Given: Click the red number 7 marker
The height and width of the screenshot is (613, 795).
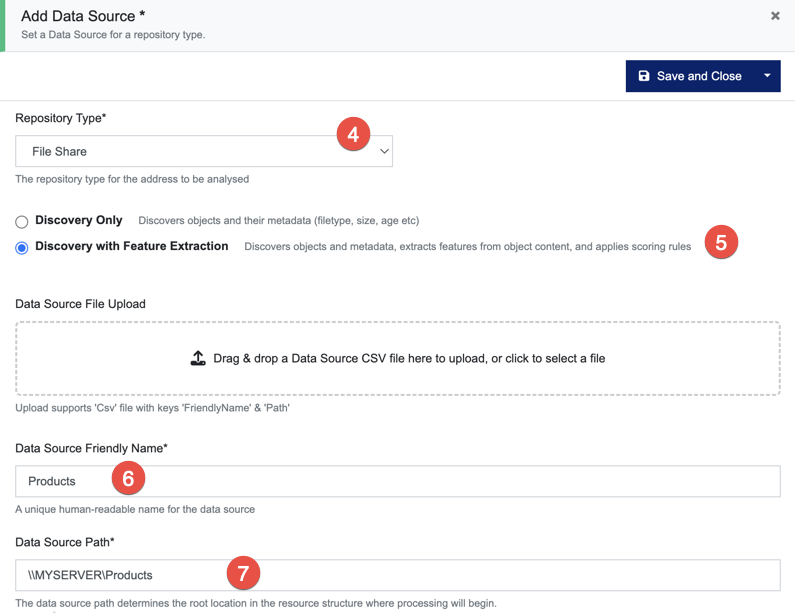Looking at the screenshot, I should (242, 573).
